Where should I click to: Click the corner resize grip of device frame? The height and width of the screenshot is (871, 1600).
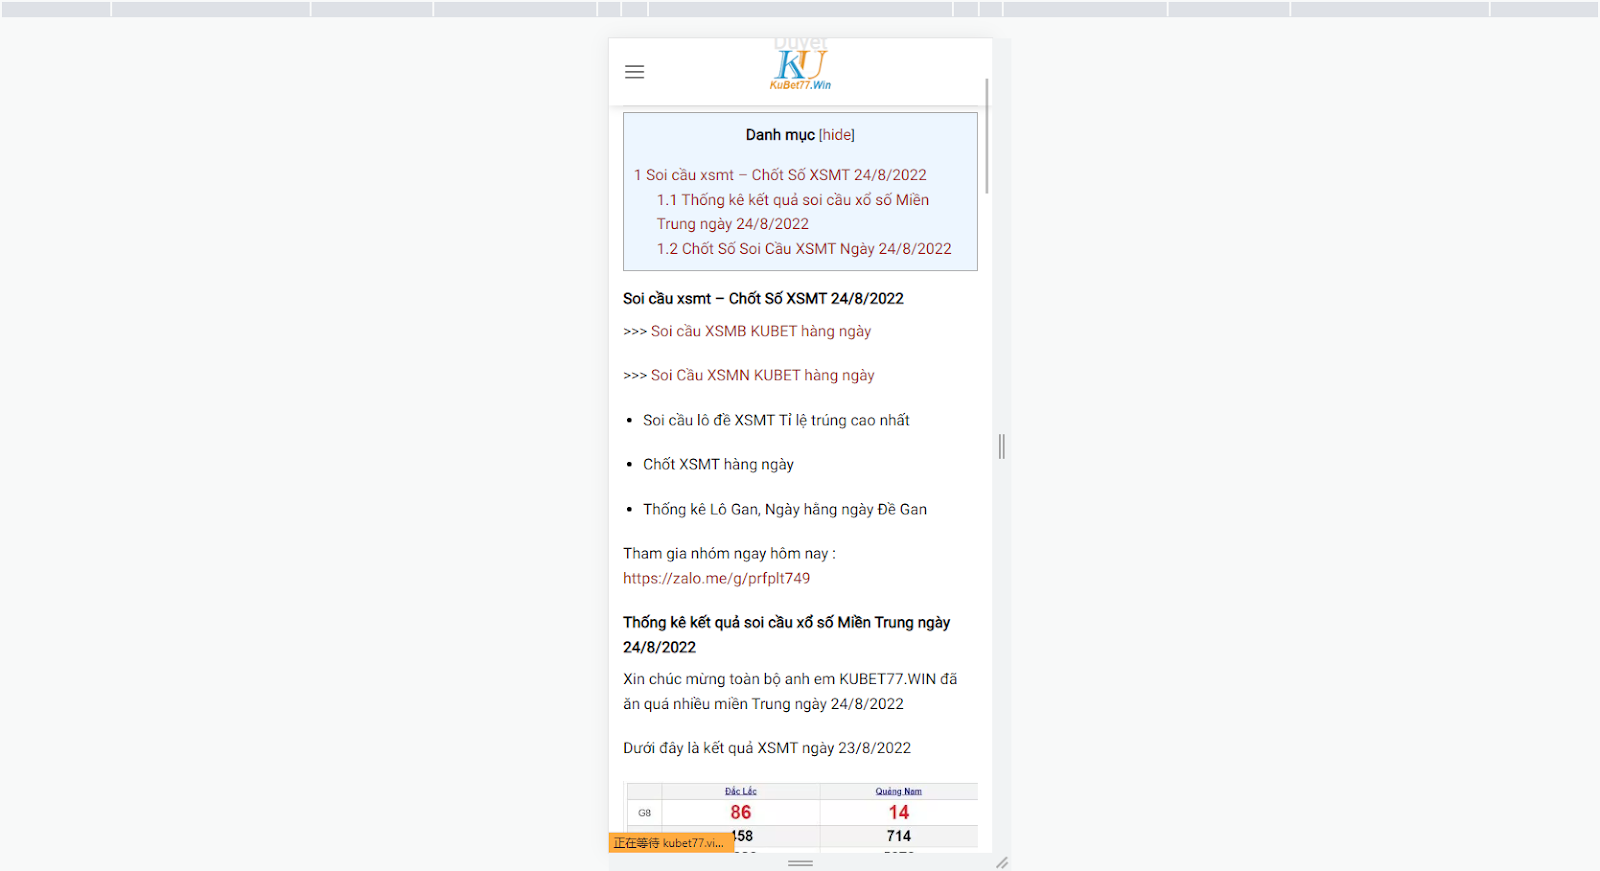pos(1002,862)
